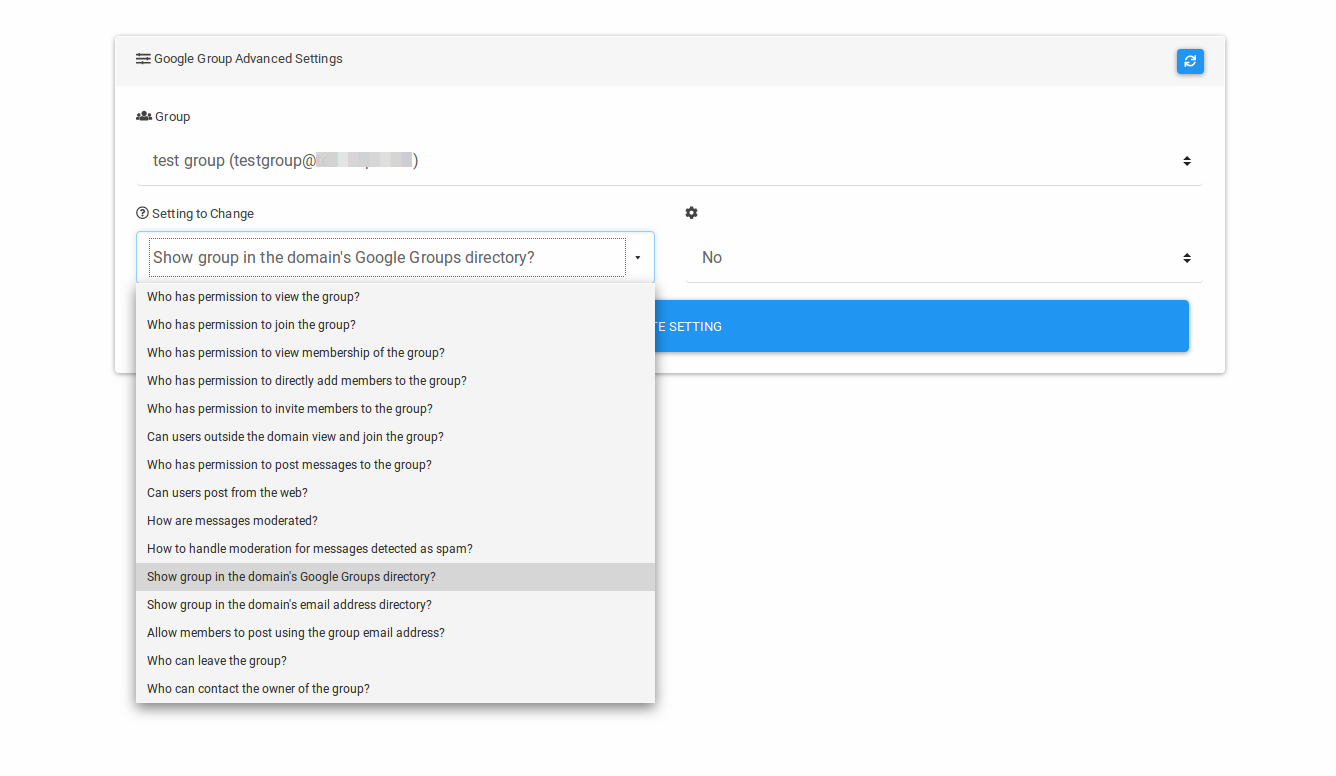Click the question mark icon by Setting to Change
The image size is (1336, 776).
[142, 213]
